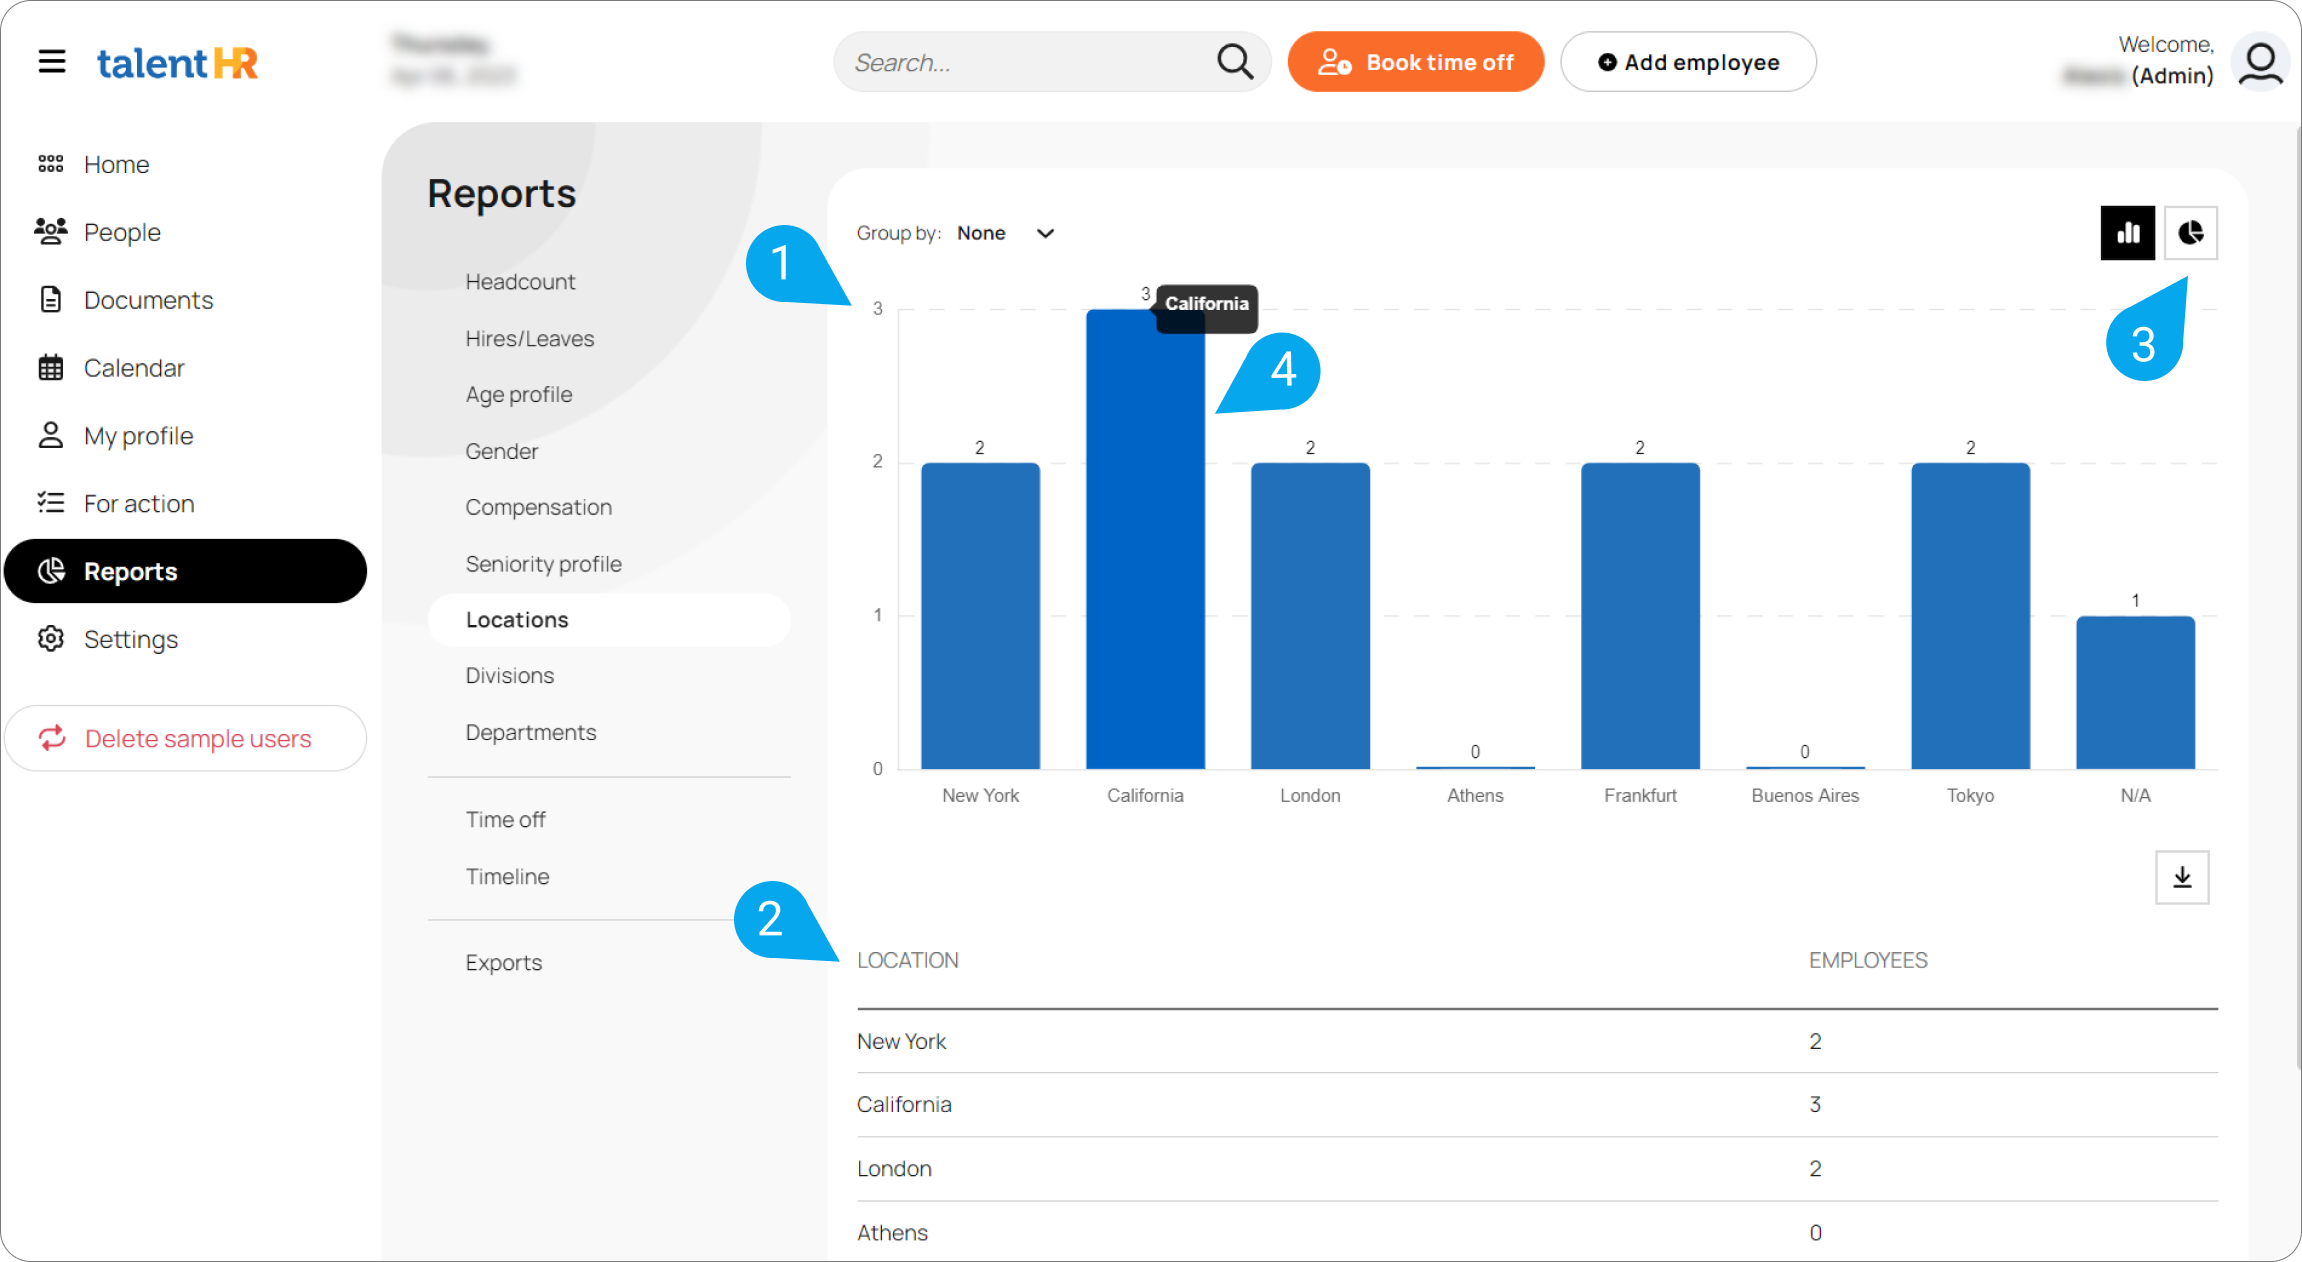The height and width of the screenshot is (1262, 2302).
Task: Click the Calendar icon in sidebar
Action: [x=51, y=368]
